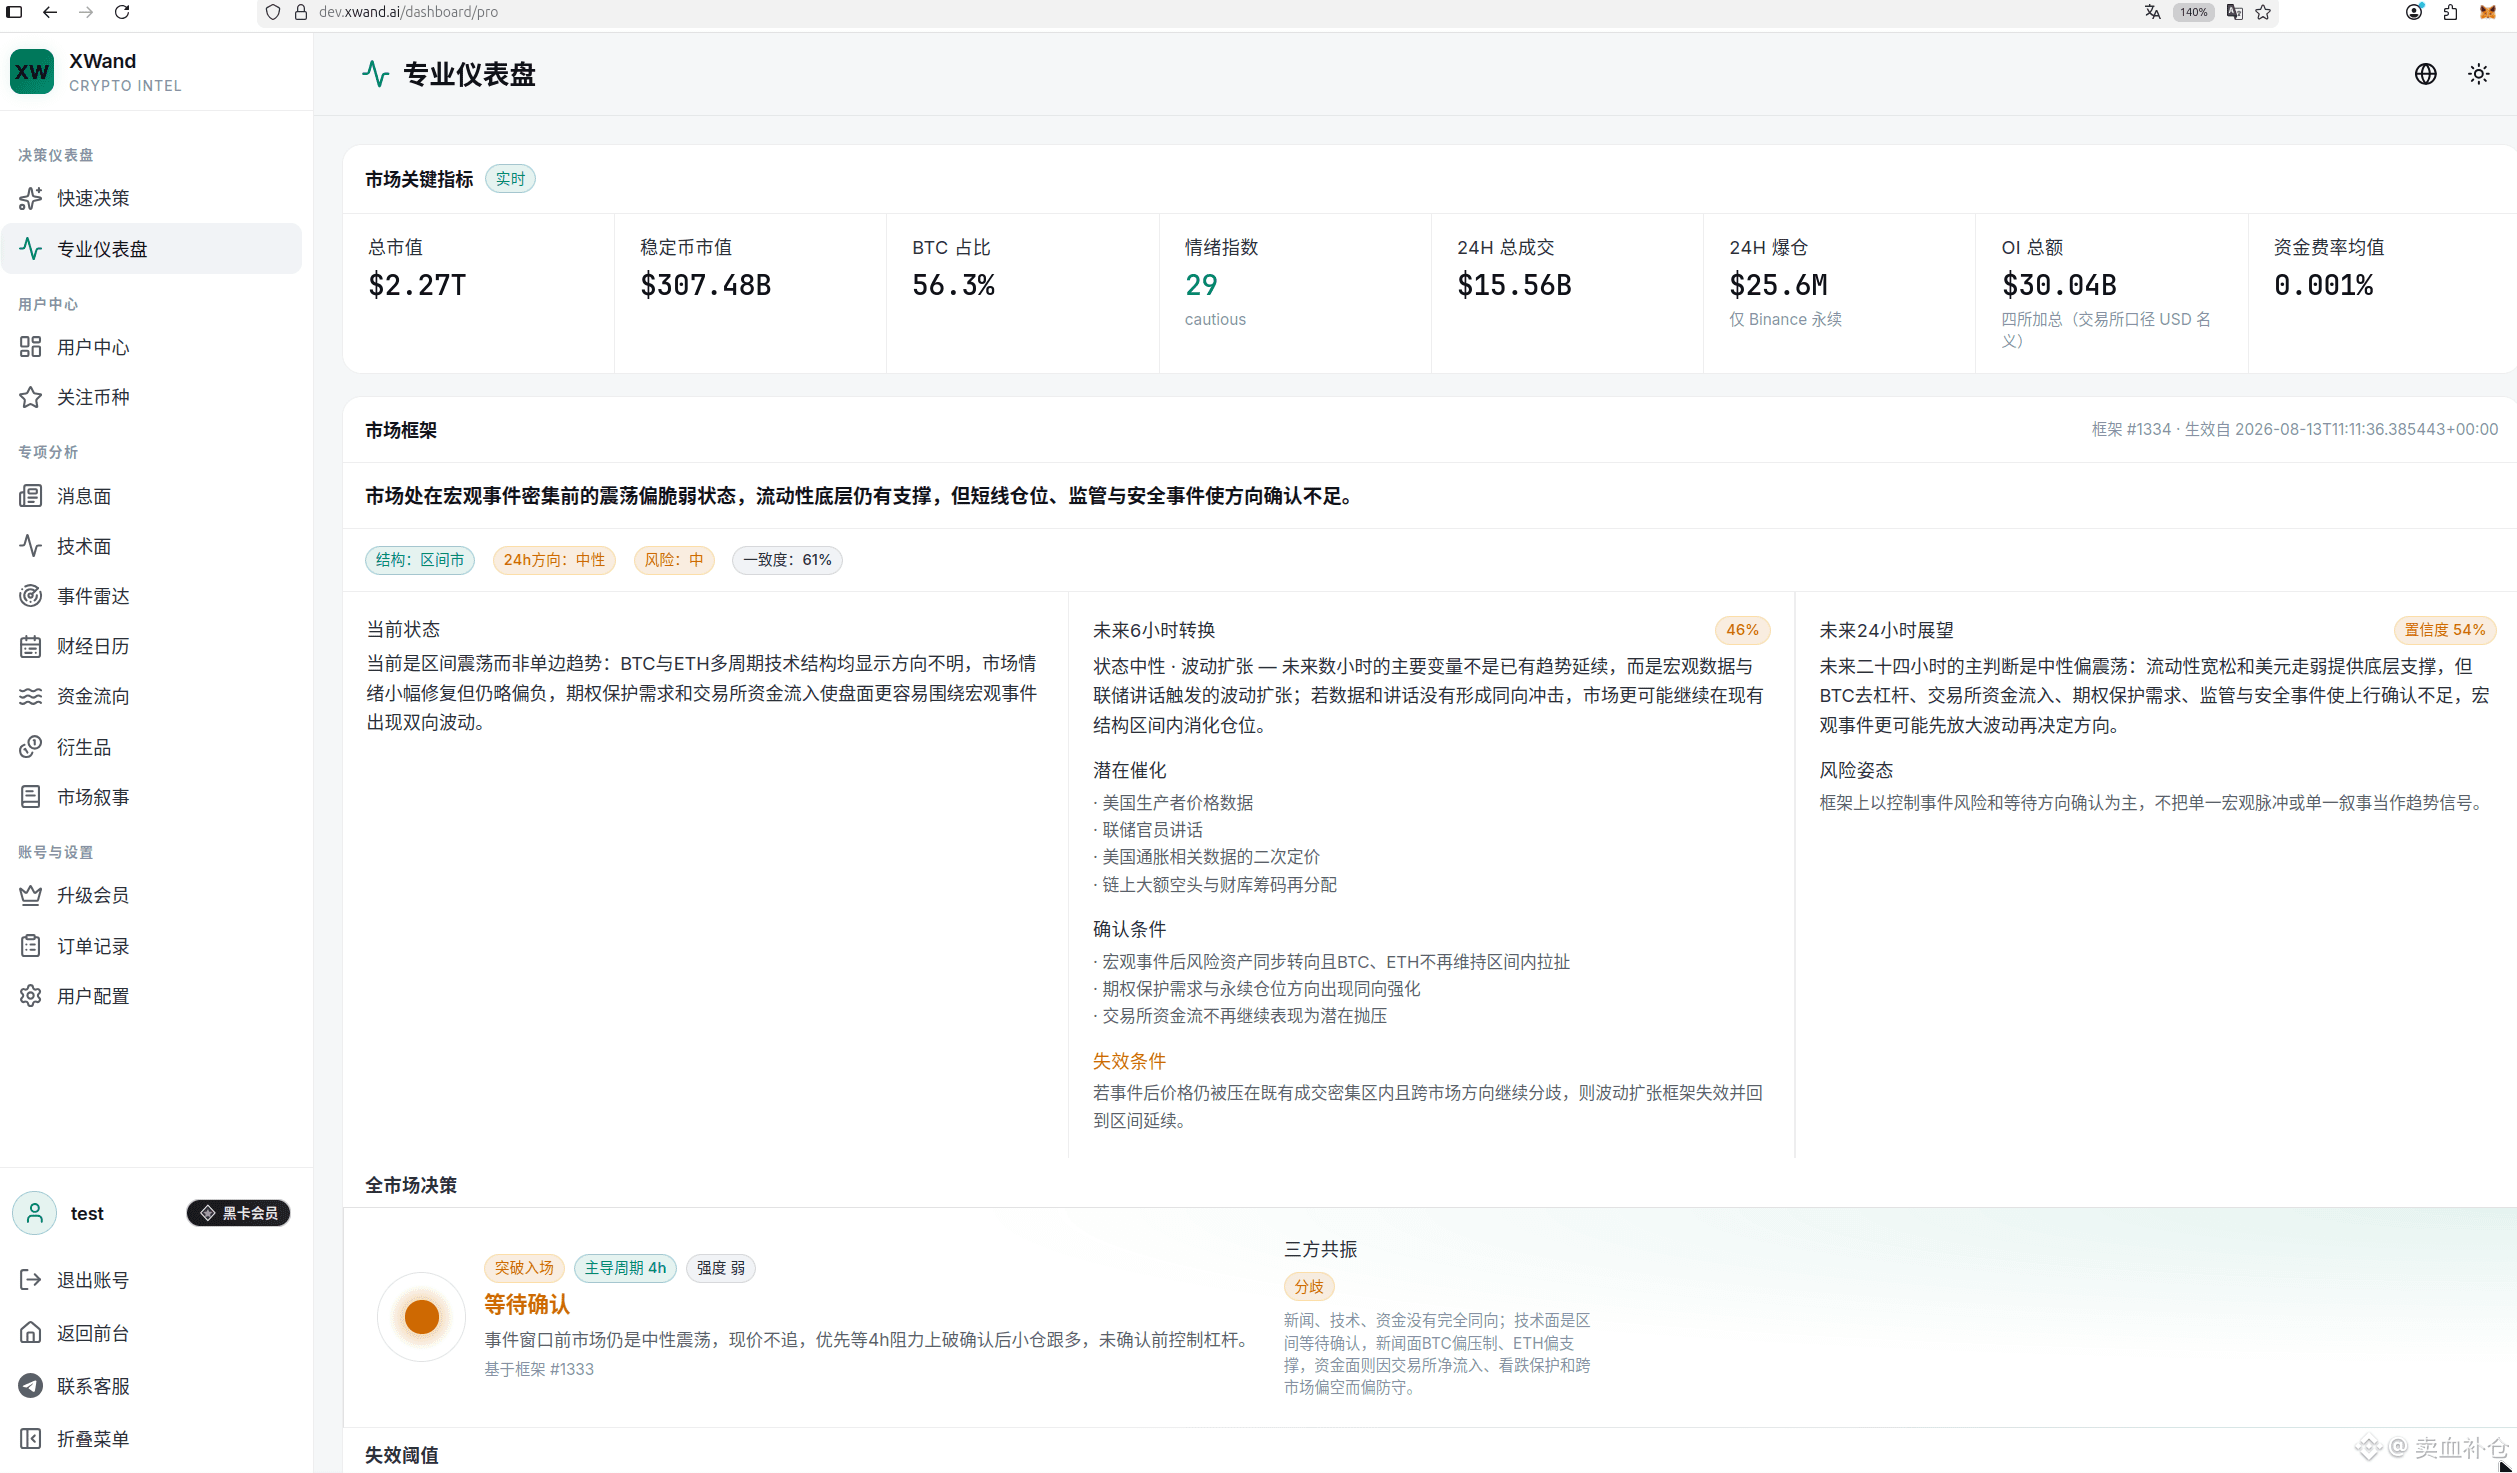Click 风险: 中 tag
Viewport: 2517px width, 1473px height.
pos(674,560)
